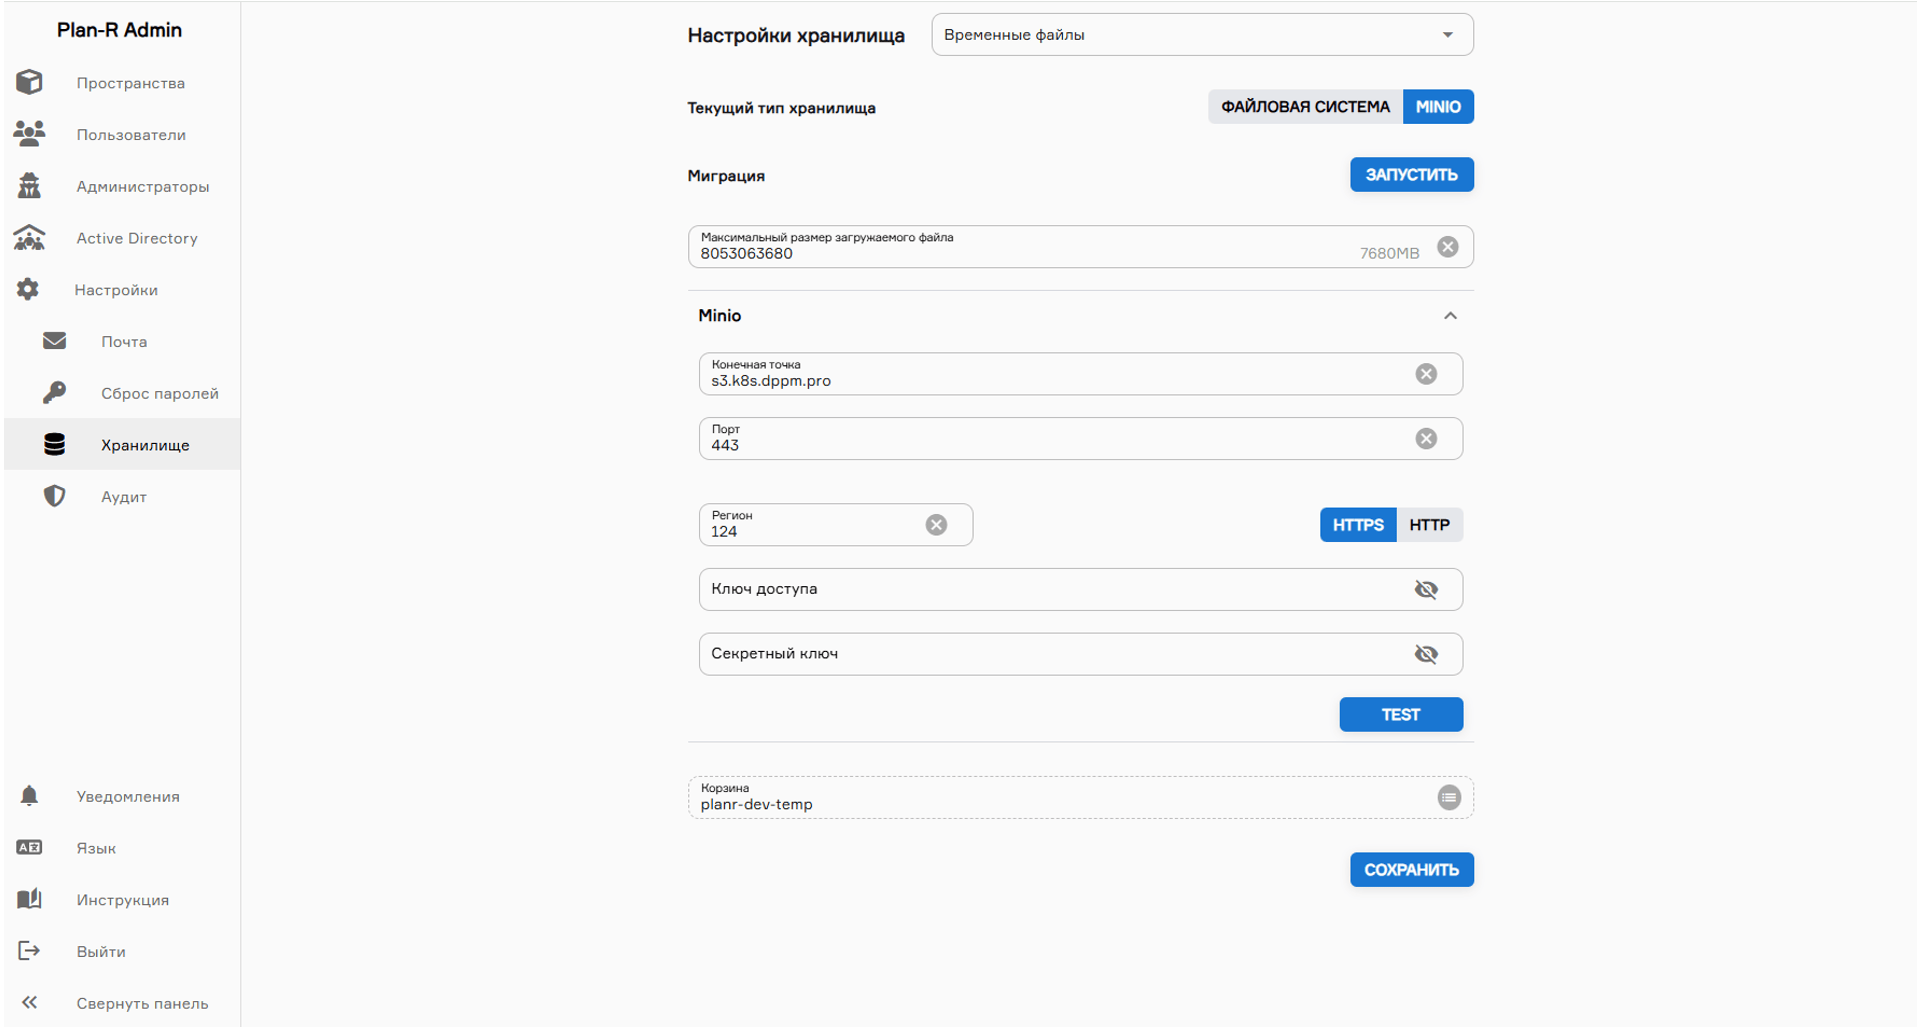Click the Язык language icon

coord(29,848)
